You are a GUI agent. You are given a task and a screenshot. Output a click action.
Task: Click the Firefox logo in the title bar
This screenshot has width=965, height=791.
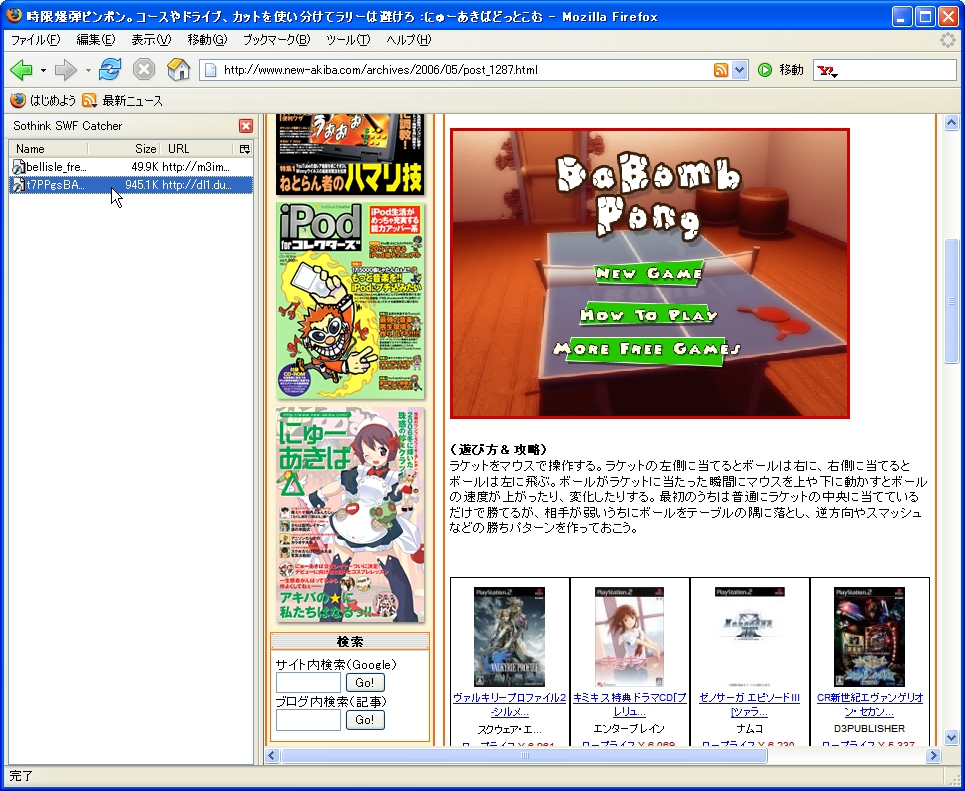(14, 15)
